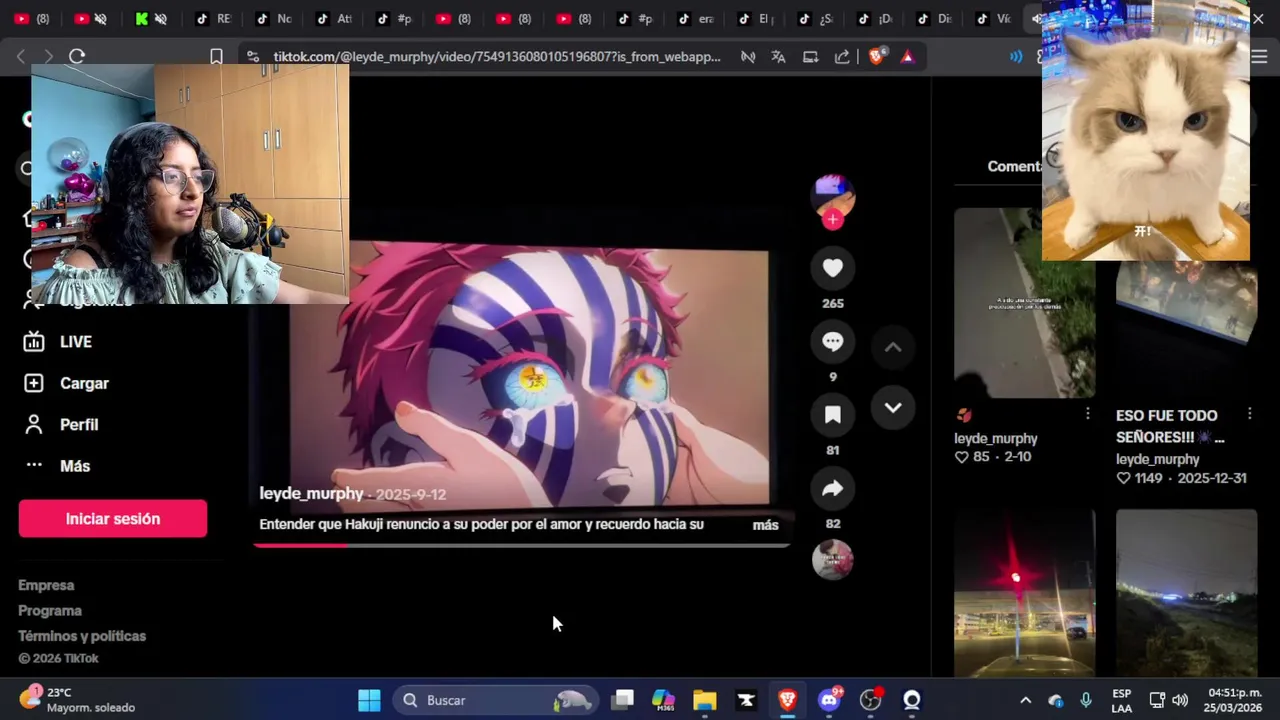The height and width of the screenshot is (720, 1280).
Task: Go to the next video arrow
Action: tap(893, 408)
